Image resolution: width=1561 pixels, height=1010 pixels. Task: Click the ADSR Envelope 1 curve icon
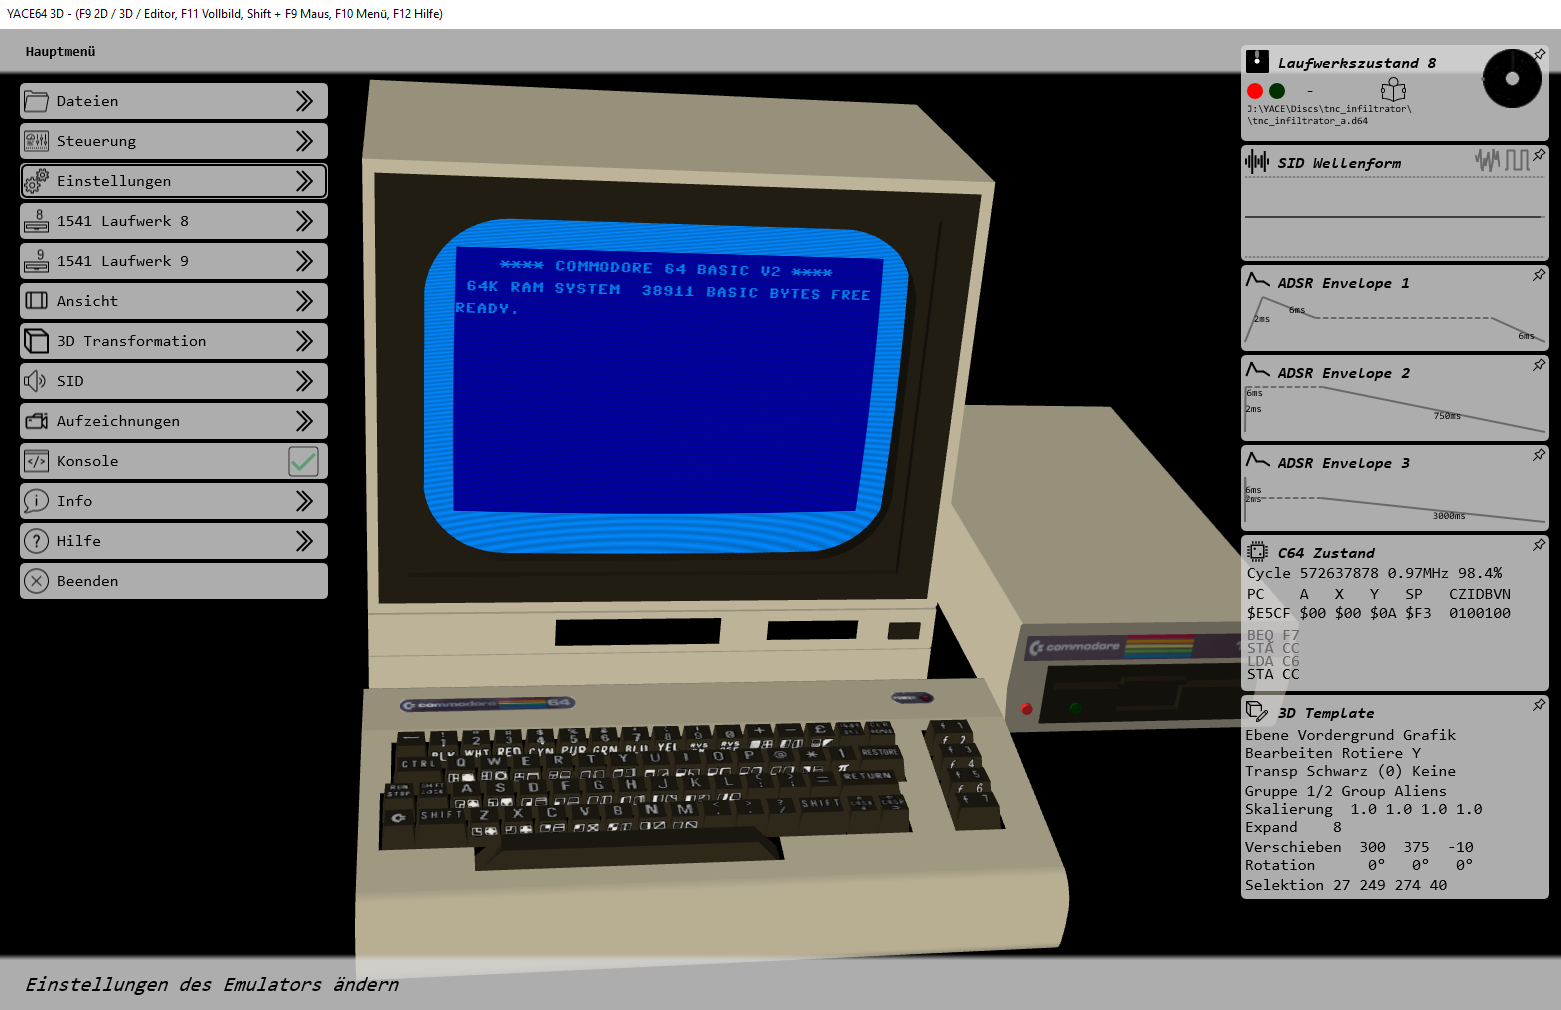(1257, 280)
